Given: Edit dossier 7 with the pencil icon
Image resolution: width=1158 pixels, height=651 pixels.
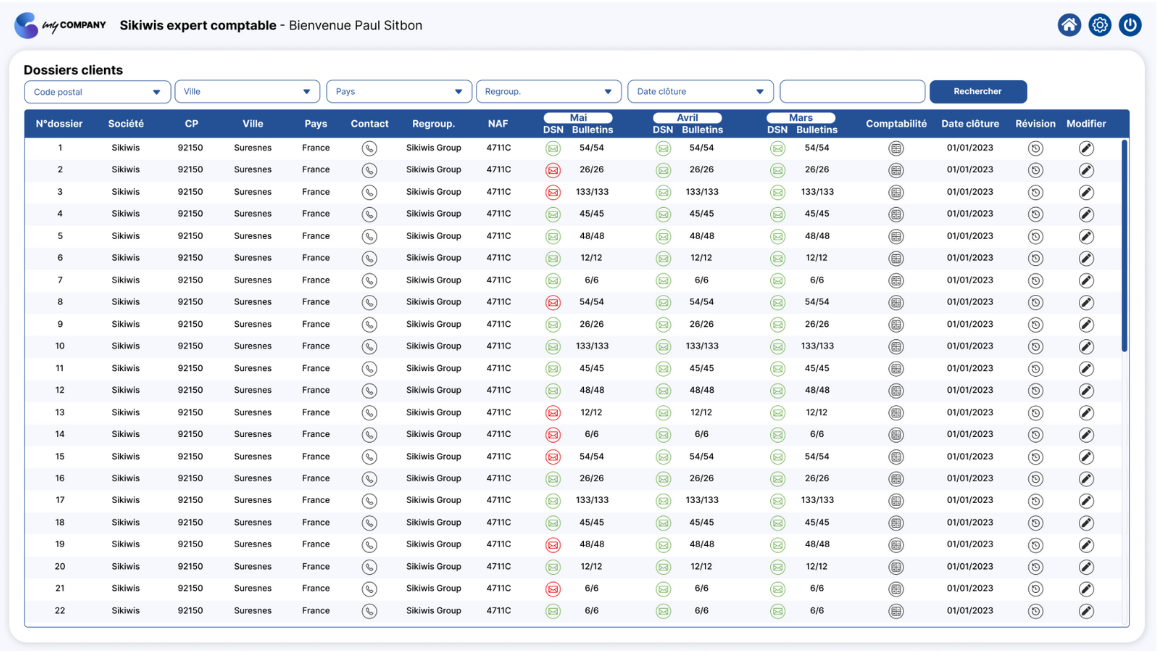Looking at the screenshot, I should (x=1086, y=281).
